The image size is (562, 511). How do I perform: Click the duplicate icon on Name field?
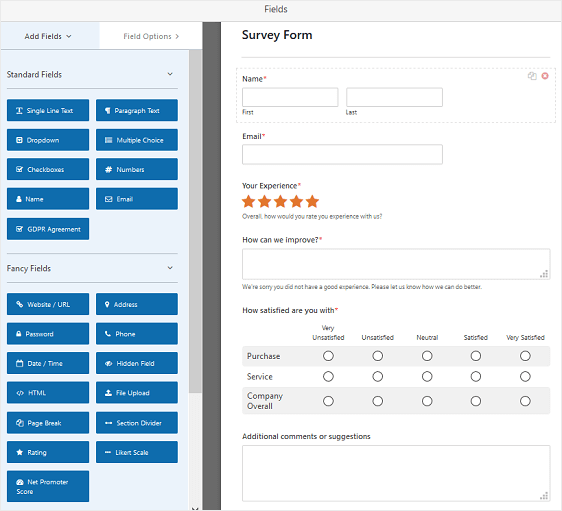[x=532, y=76]
